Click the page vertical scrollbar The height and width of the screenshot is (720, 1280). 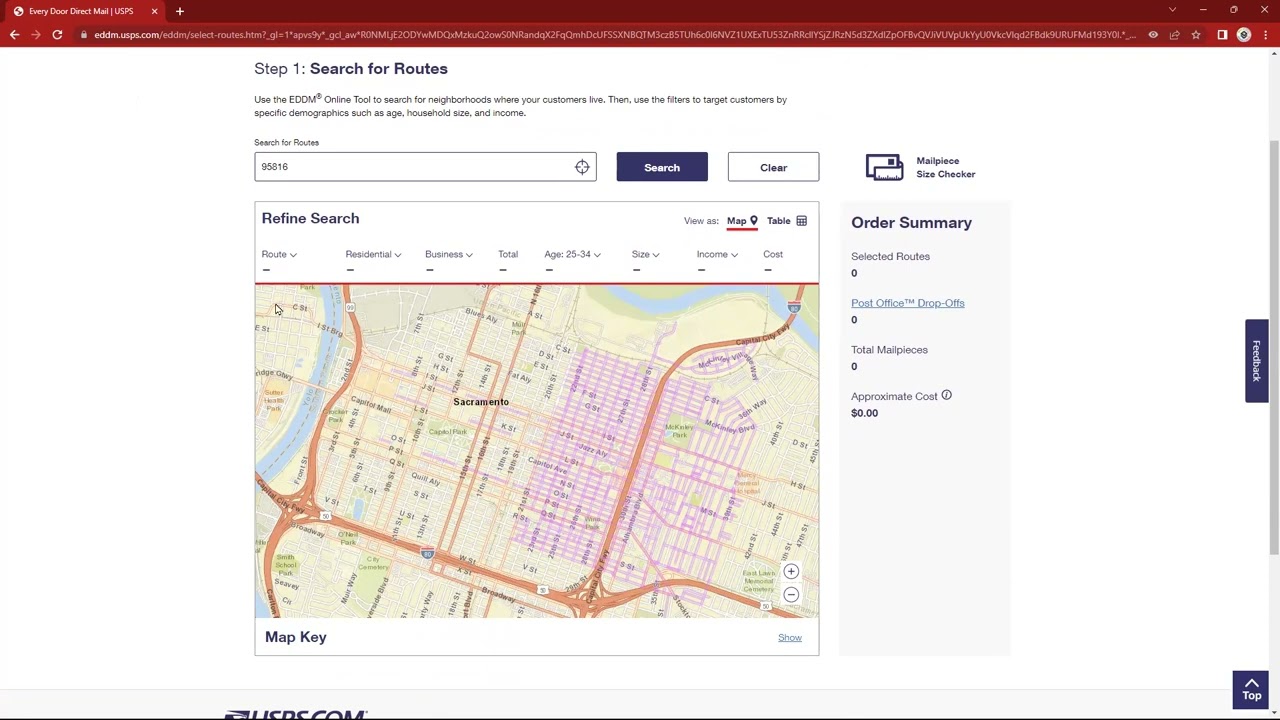[1274, 345]
